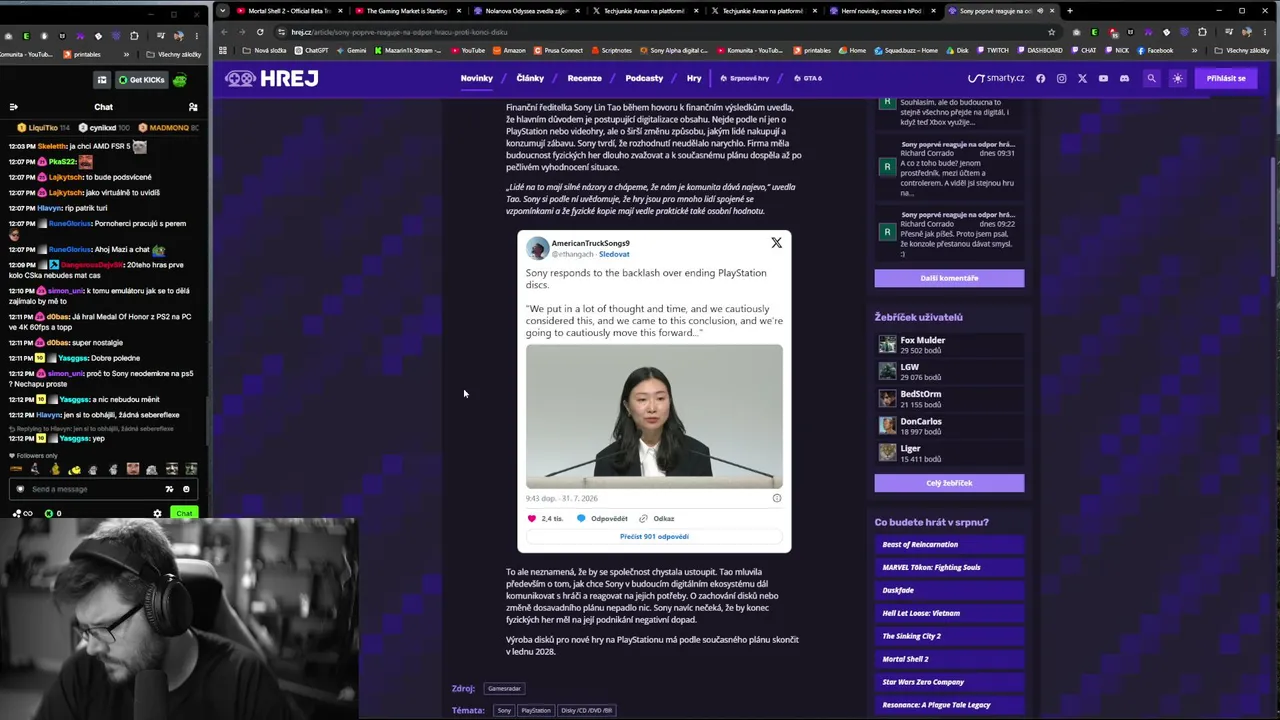This screenshot has height=720, width=1280.
Task: Click the green Chat send button
Action: click(x=184, y=513)
